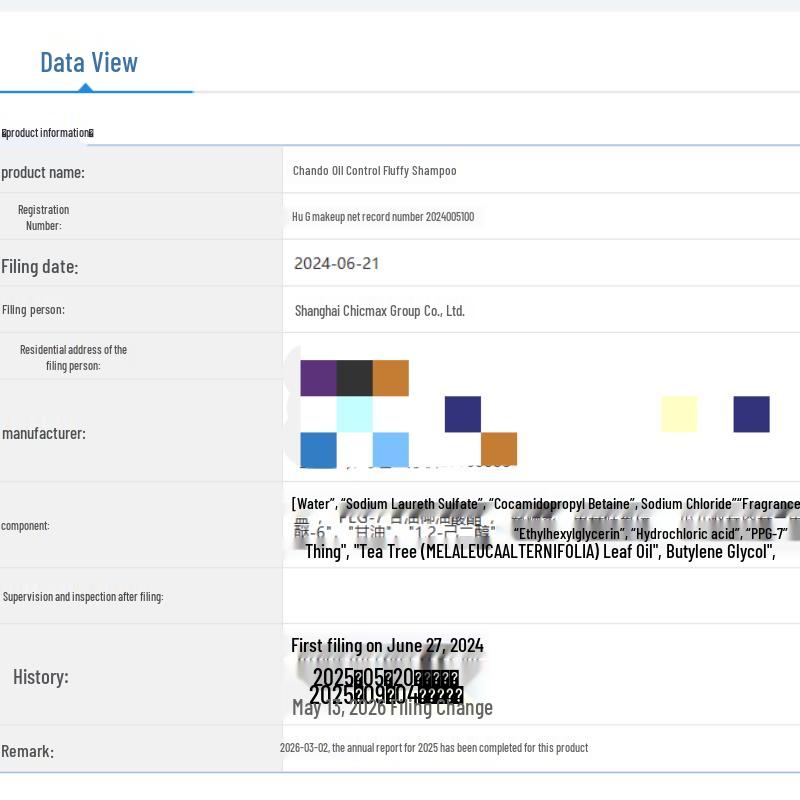Select the product information section header
Image resolution: width=800 pixels, height=800 pixels.
pos(47,133)
